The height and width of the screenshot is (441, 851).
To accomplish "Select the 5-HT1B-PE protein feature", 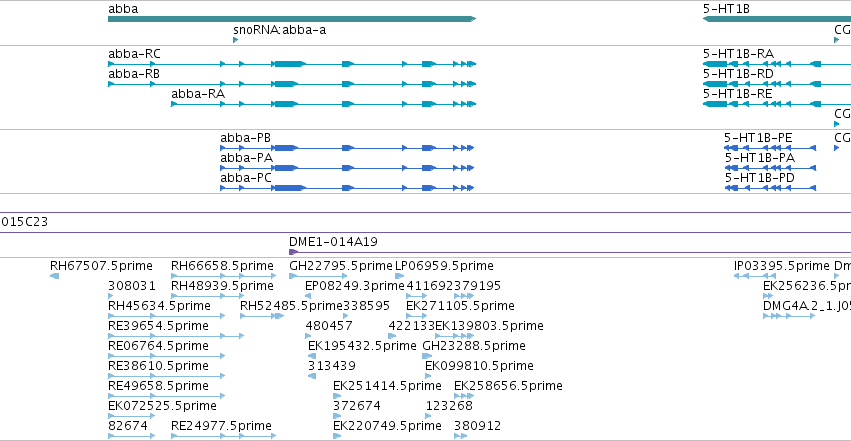I will (x=770, y=148).
